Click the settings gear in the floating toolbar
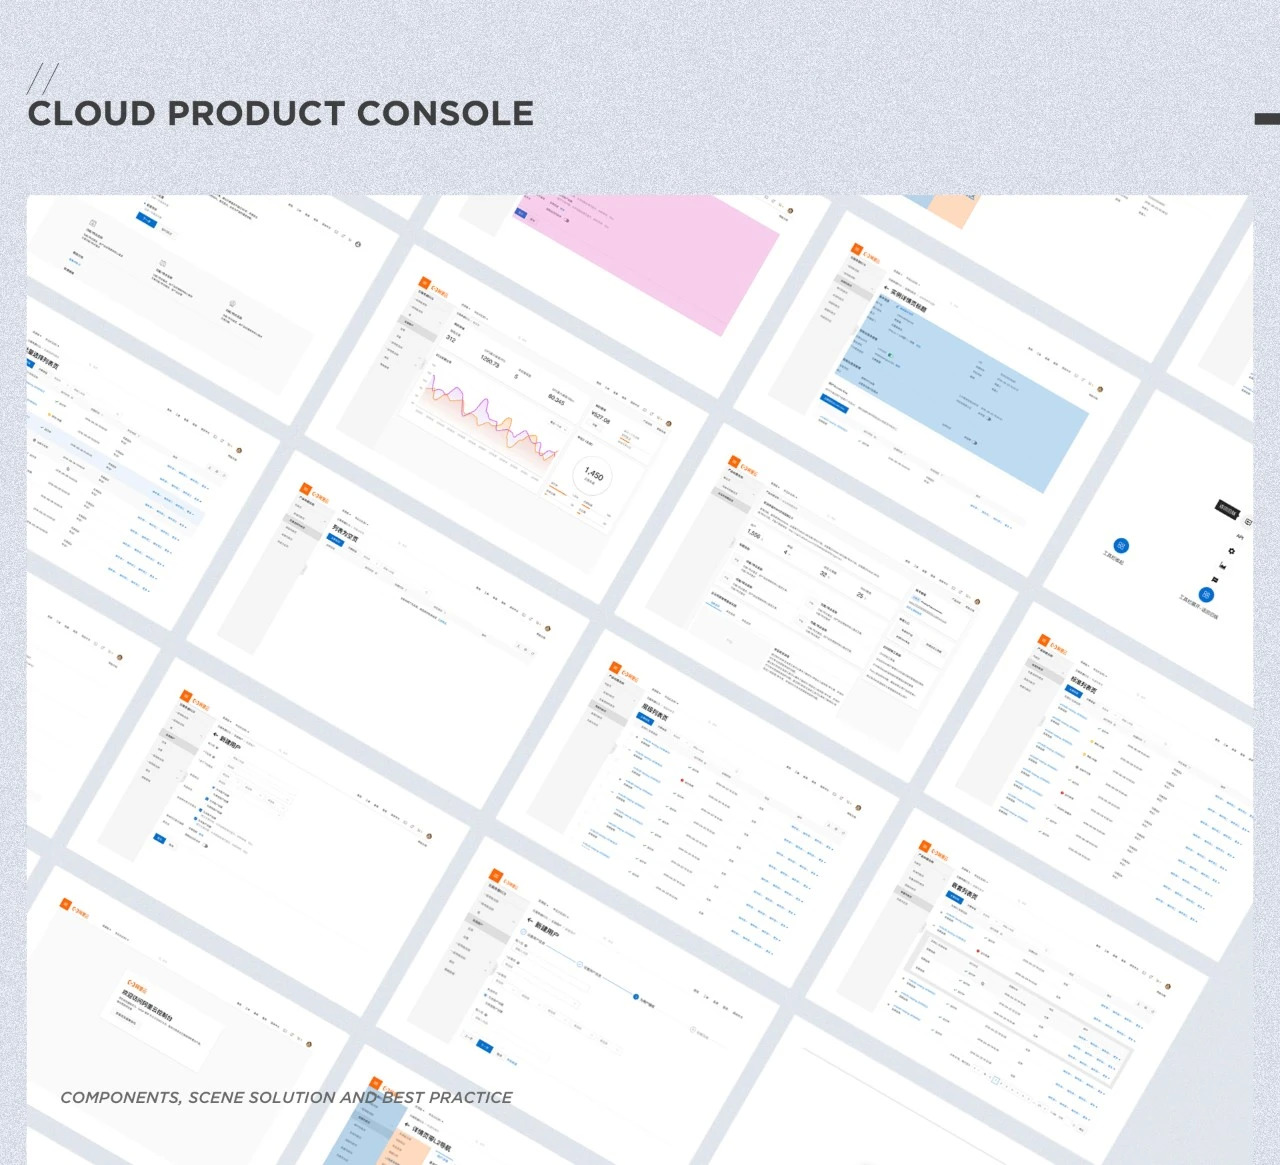Image resolution: width=1280 pixels, height=1165 pixels. click(1231, 551)
